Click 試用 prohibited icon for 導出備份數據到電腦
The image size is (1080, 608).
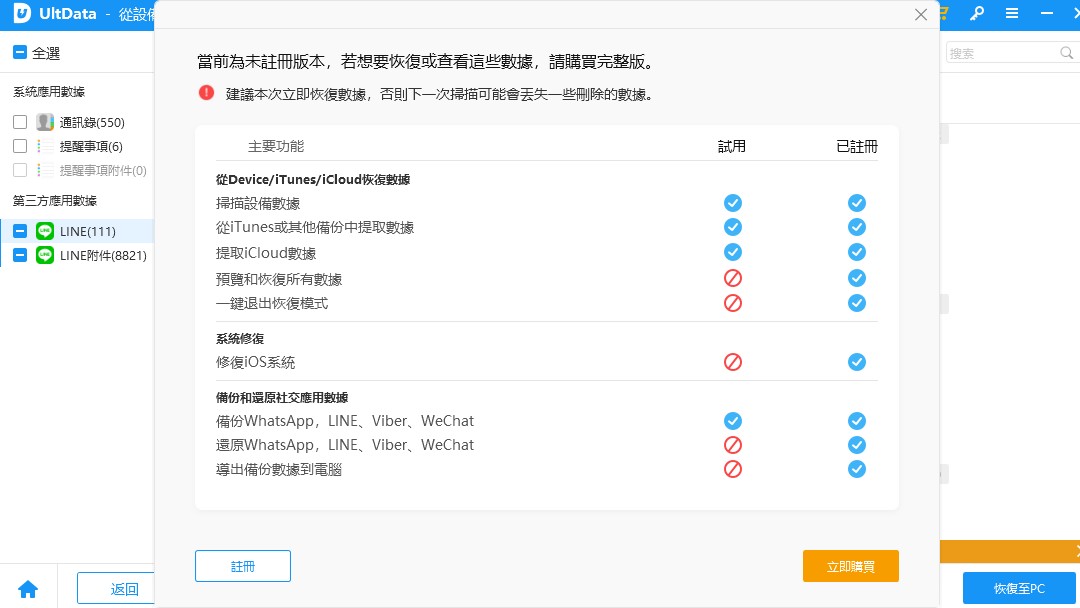[733, 469]
